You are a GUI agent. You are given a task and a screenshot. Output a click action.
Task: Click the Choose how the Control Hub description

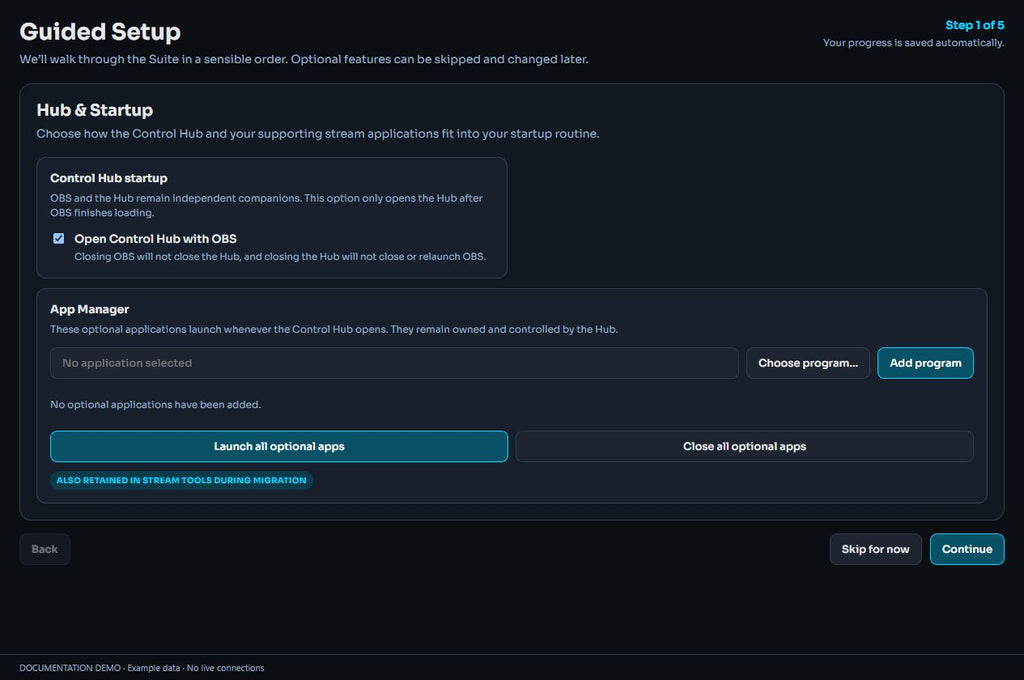tap(317, 133)
